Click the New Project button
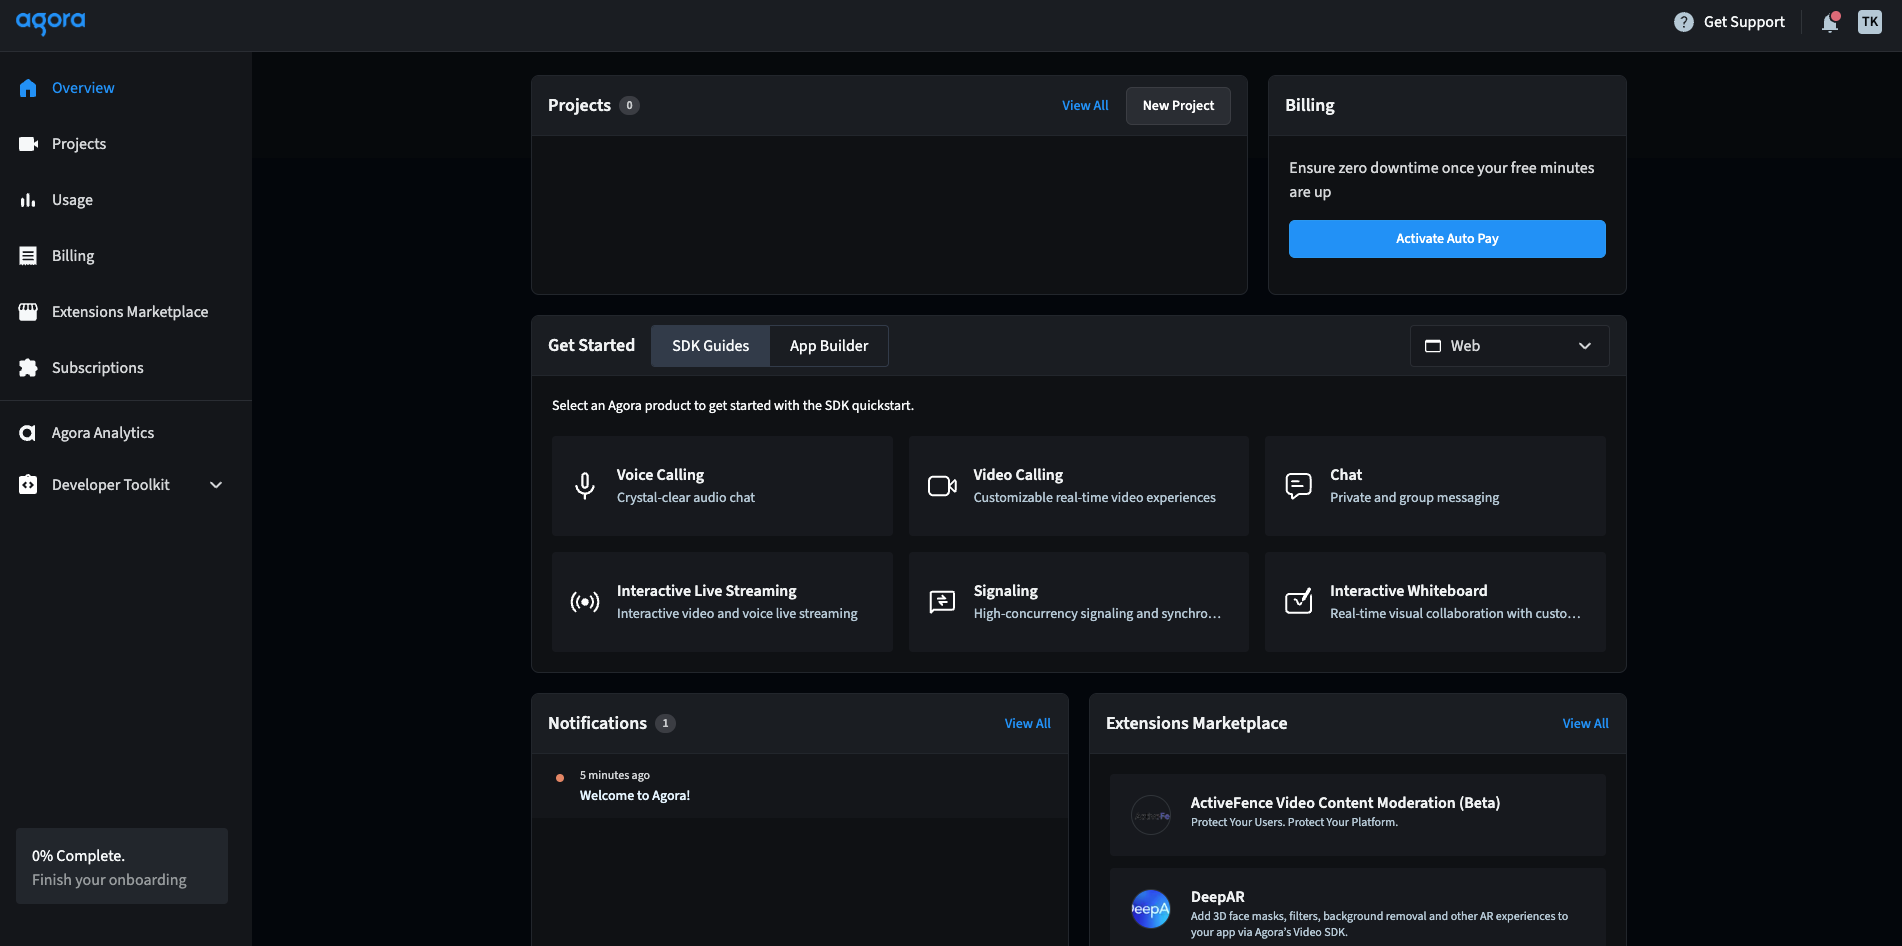 click(1178, 106)
